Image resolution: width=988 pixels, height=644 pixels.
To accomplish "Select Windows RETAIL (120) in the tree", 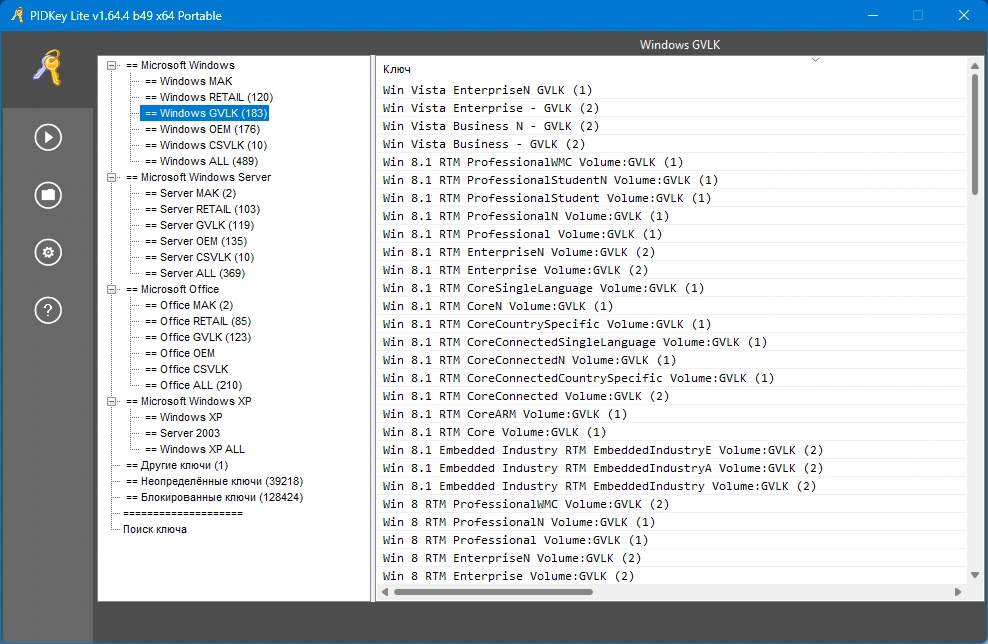I will point(209,97).
